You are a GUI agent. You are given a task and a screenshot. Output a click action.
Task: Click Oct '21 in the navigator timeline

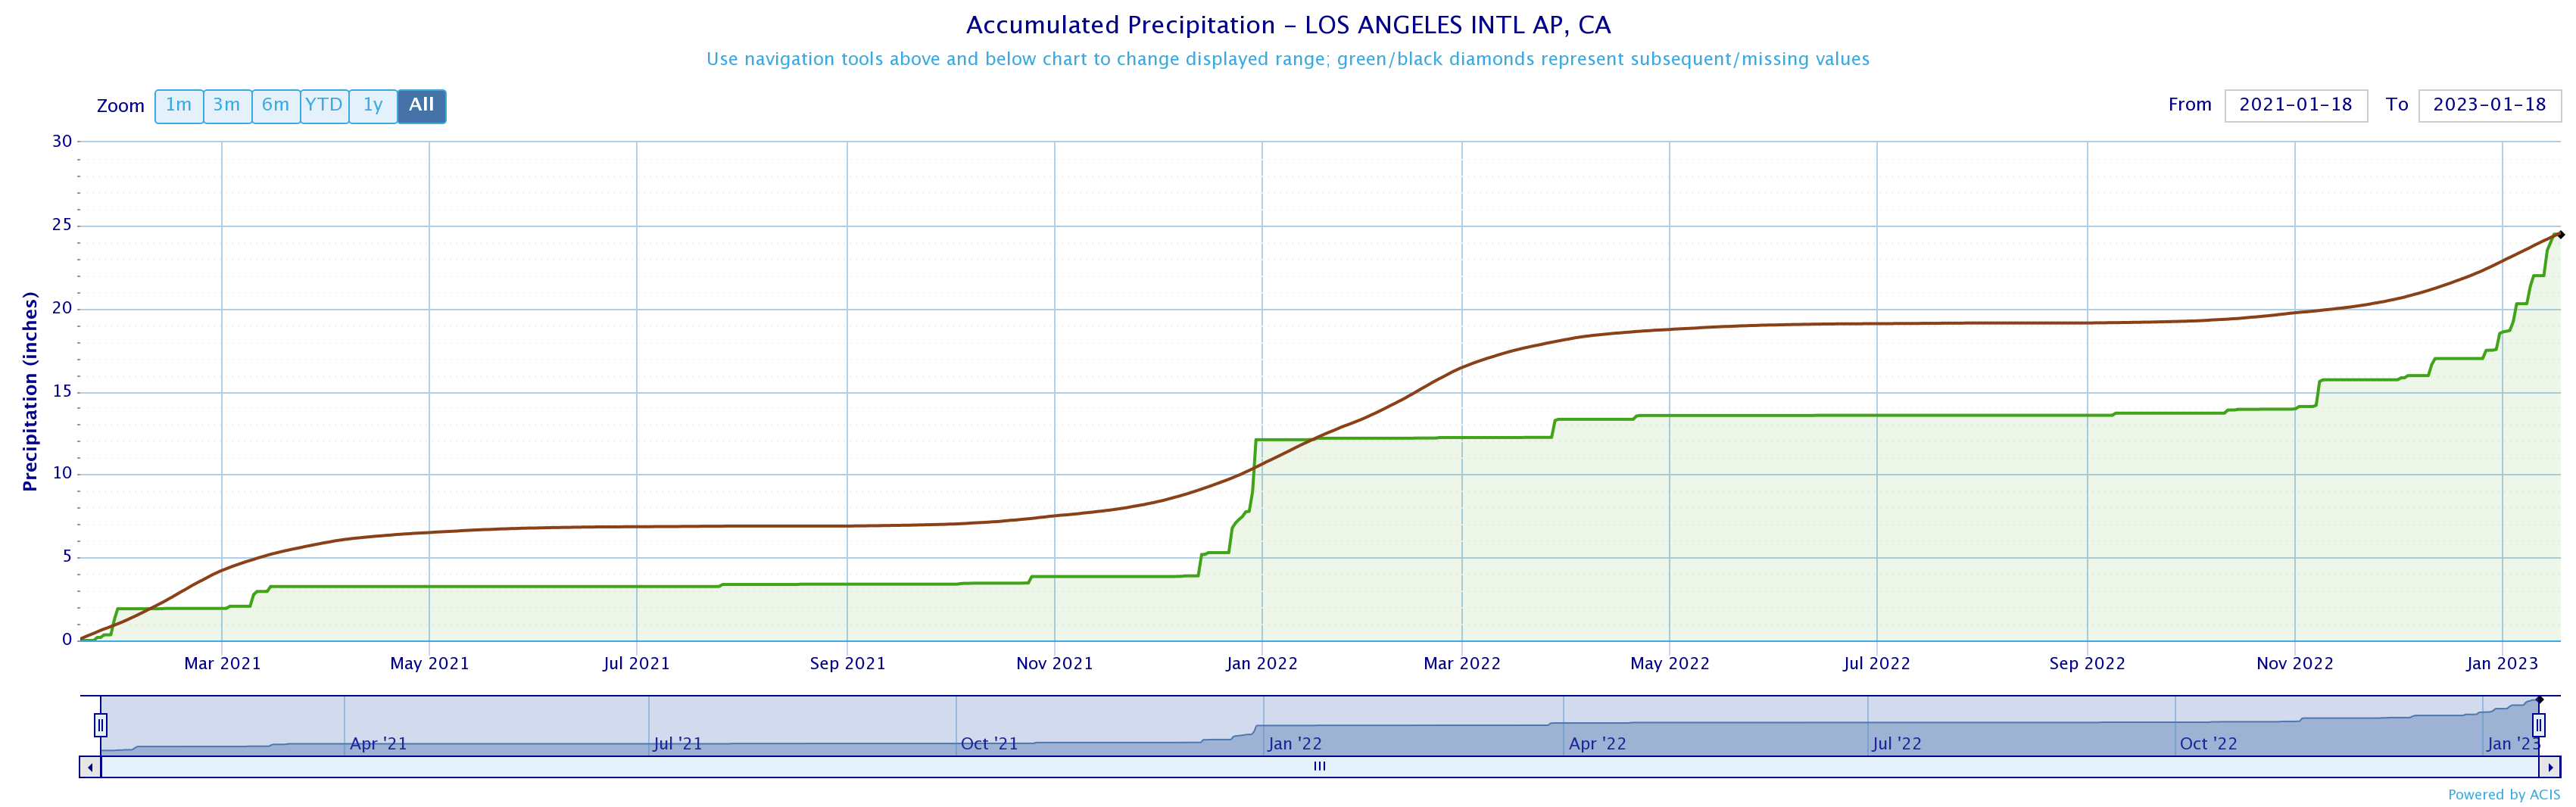click(x=988, y=744)
